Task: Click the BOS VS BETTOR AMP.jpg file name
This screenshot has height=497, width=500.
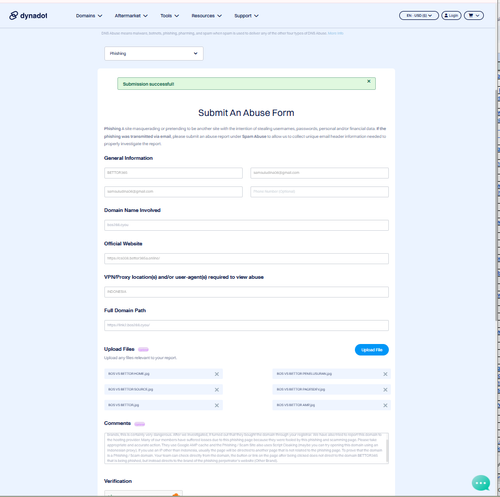Action: pyautogui.click(x=296, y=405)
